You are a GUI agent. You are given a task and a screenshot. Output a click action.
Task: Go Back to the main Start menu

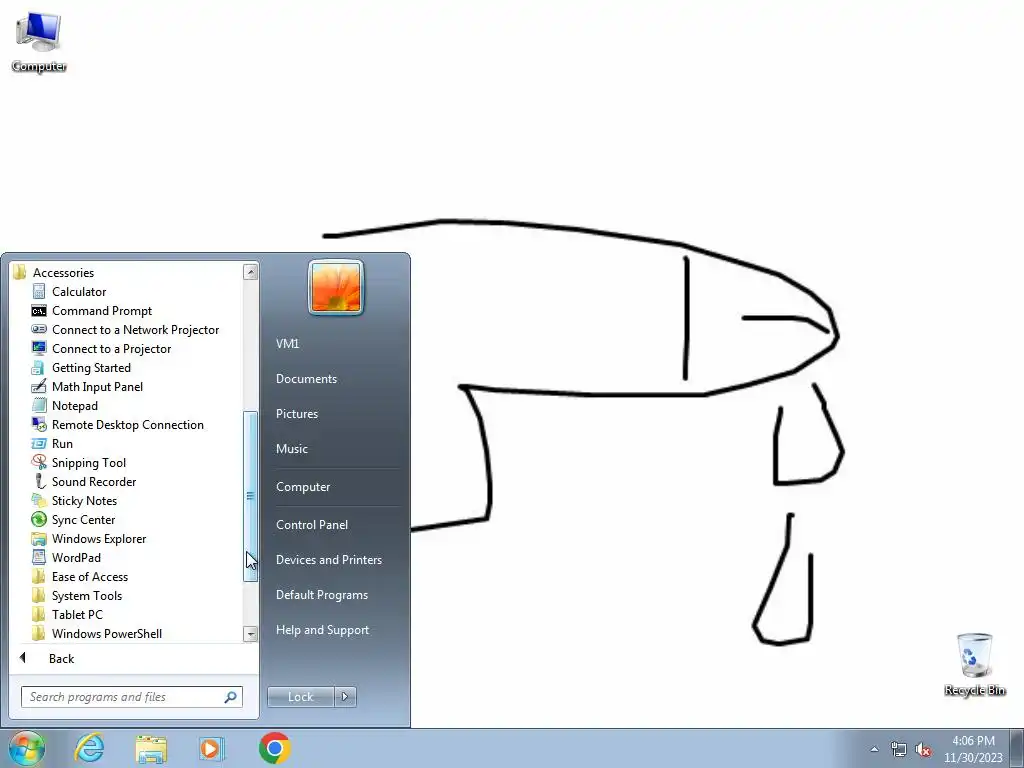61,658
